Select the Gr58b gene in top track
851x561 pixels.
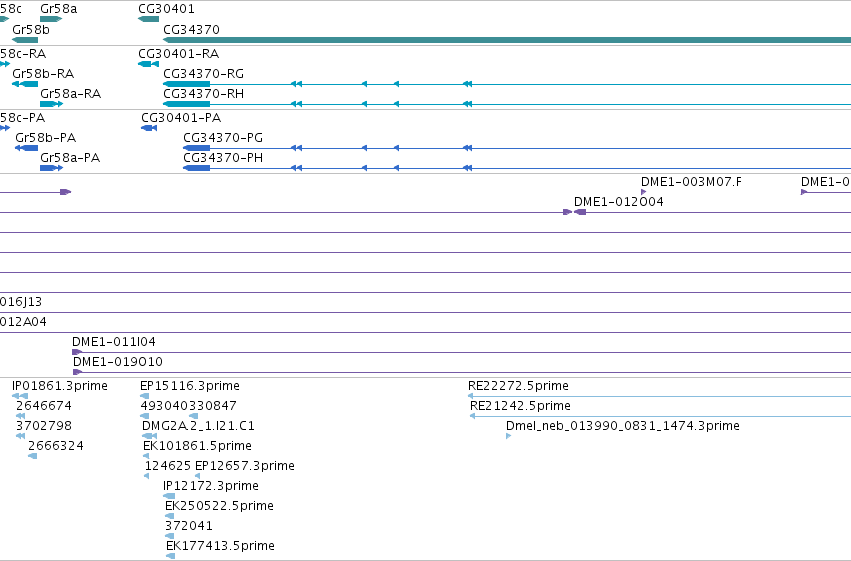coord(25,40)
